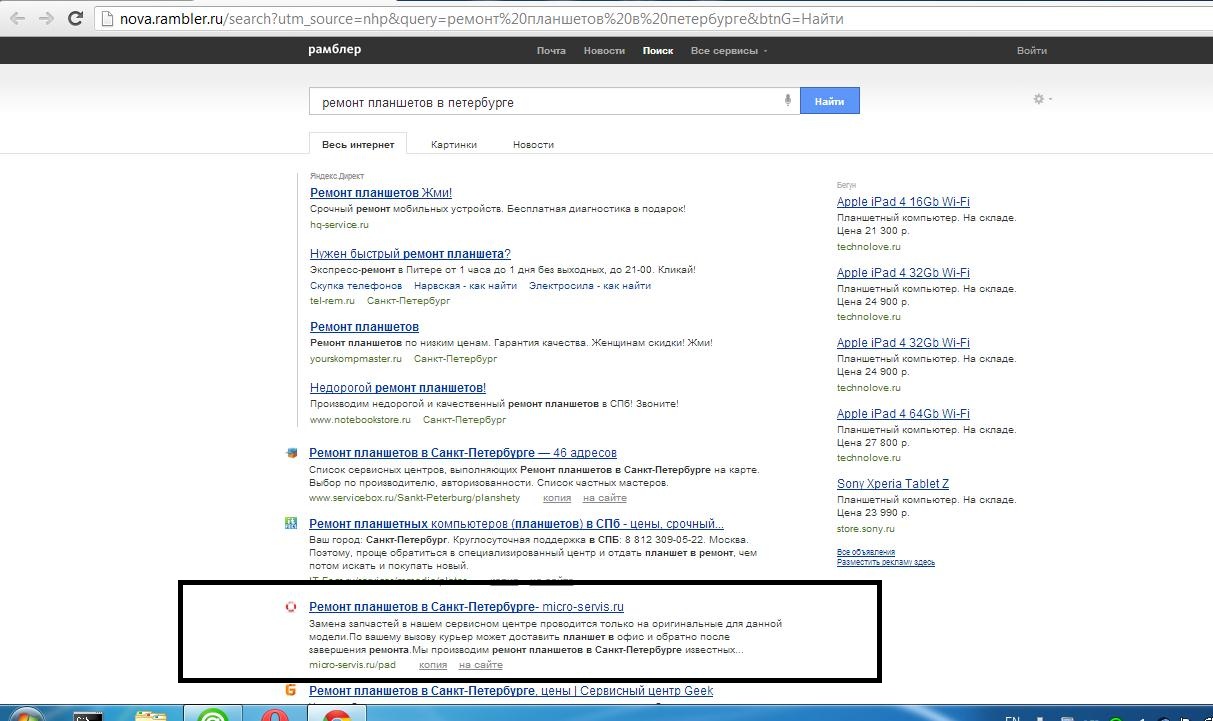Click the red micro-servis.ru favicon

pos(291,606)
